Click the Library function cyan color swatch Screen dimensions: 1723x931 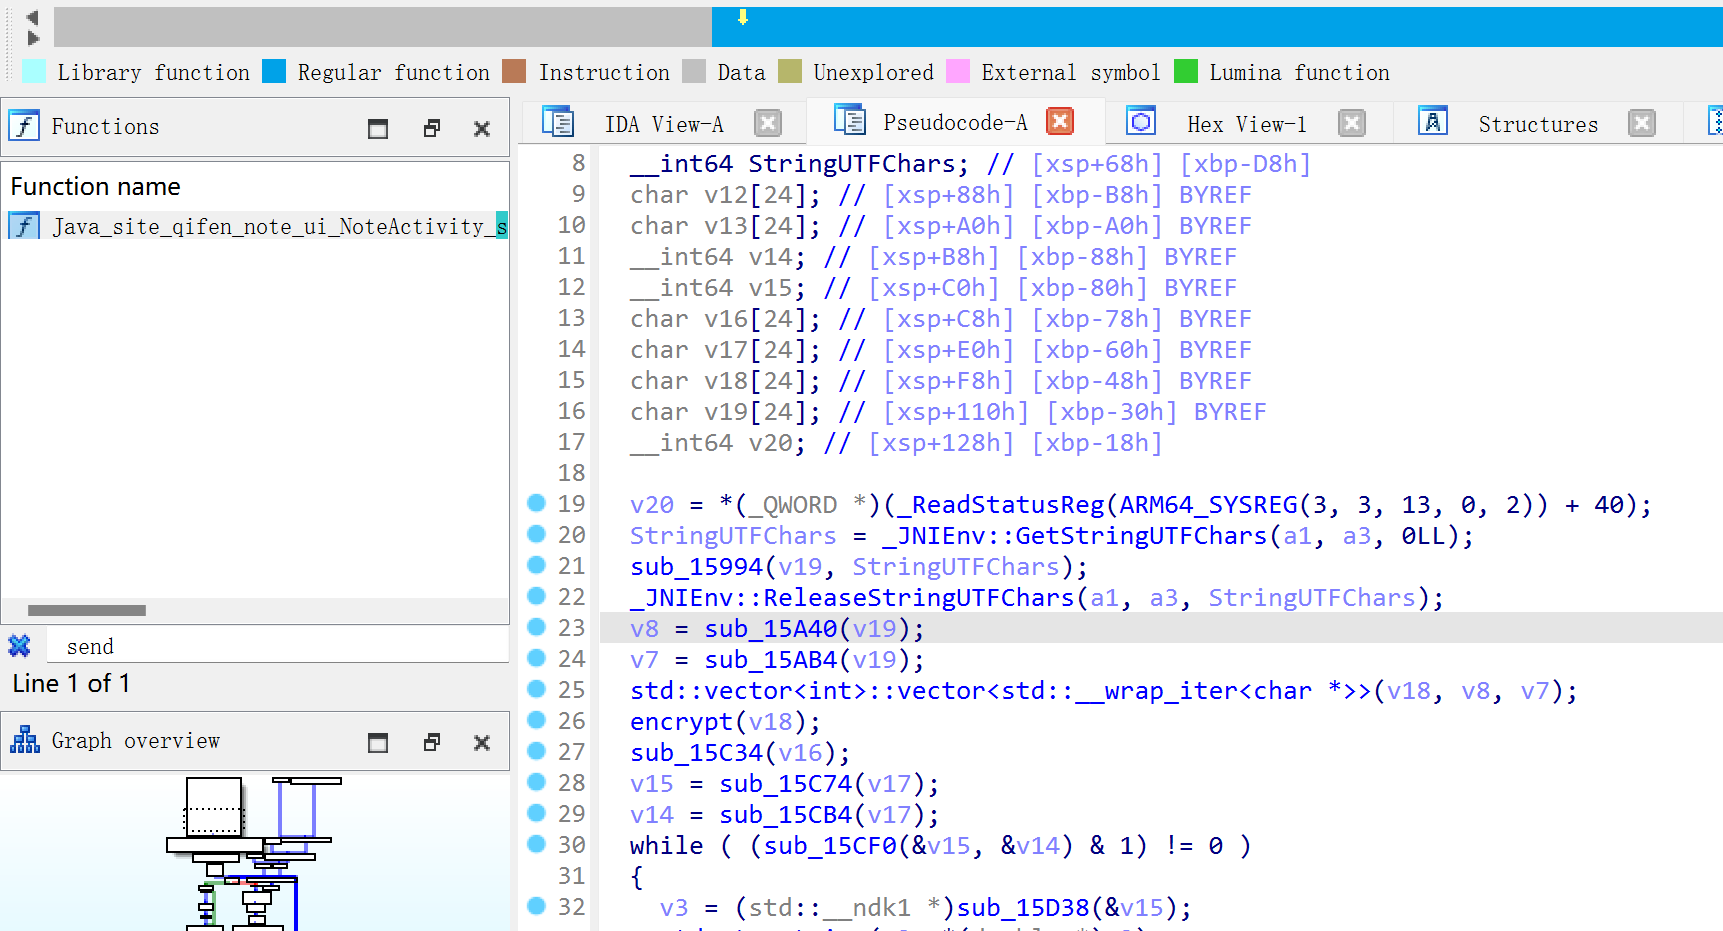coord(34,71)
